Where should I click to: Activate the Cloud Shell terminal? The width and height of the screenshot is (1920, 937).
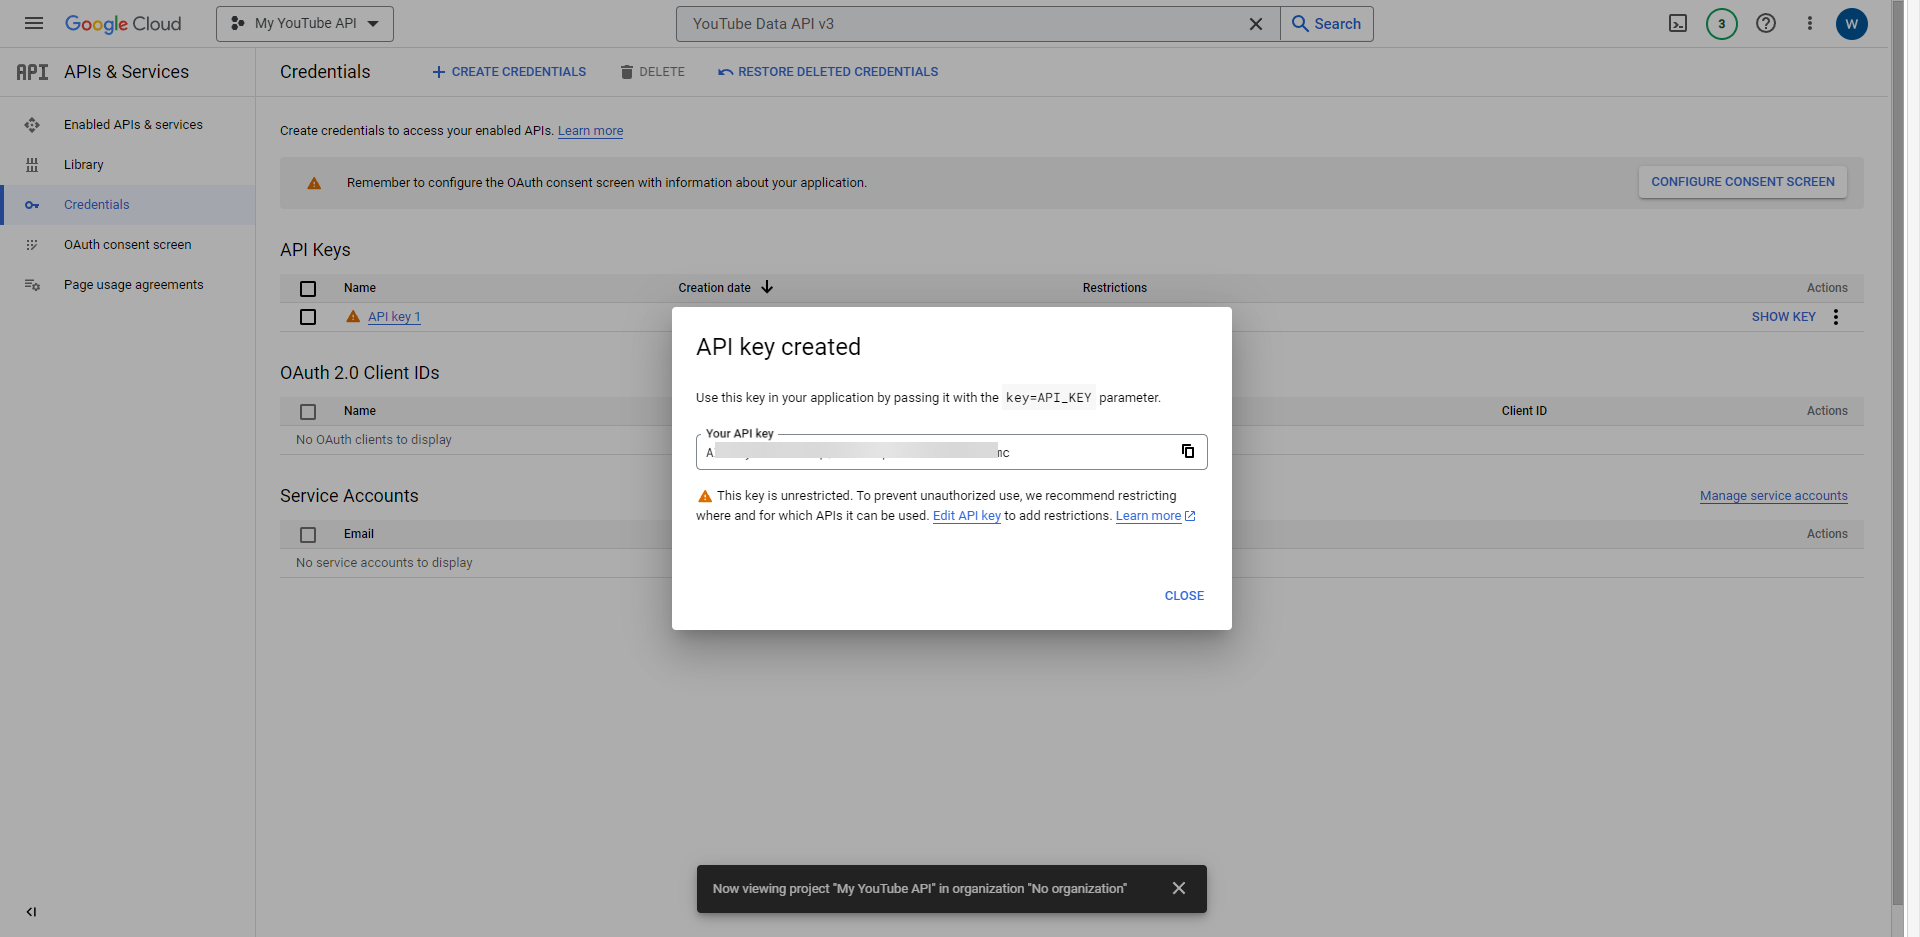[1678, 23]
